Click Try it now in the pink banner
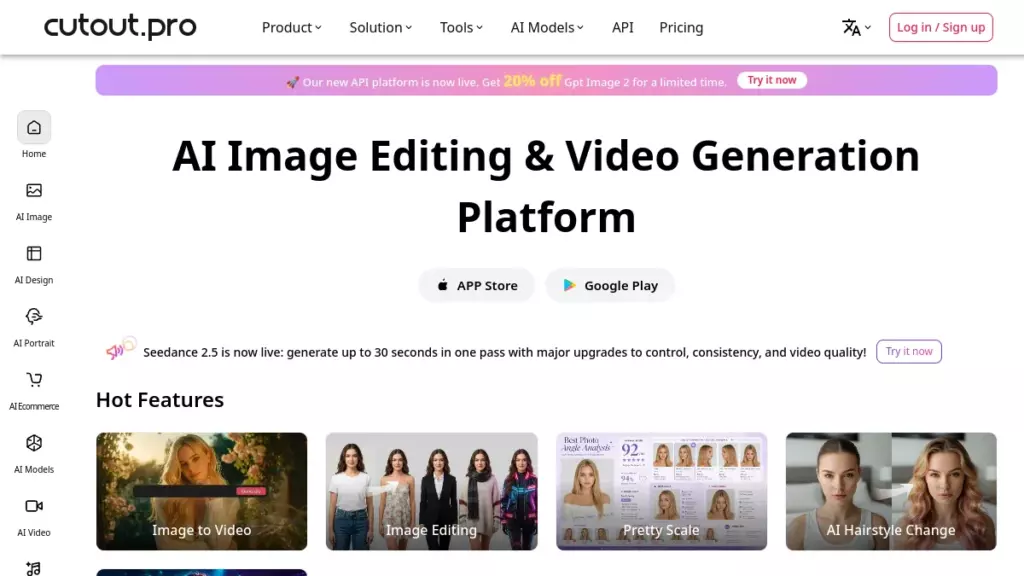 coord(772,80)
